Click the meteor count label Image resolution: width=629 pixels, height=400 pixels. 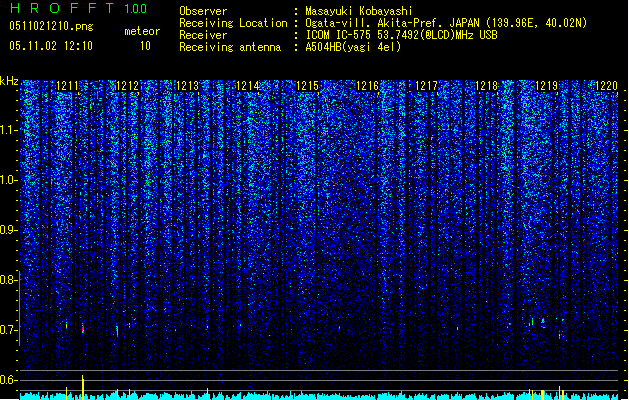pos(142,31)
